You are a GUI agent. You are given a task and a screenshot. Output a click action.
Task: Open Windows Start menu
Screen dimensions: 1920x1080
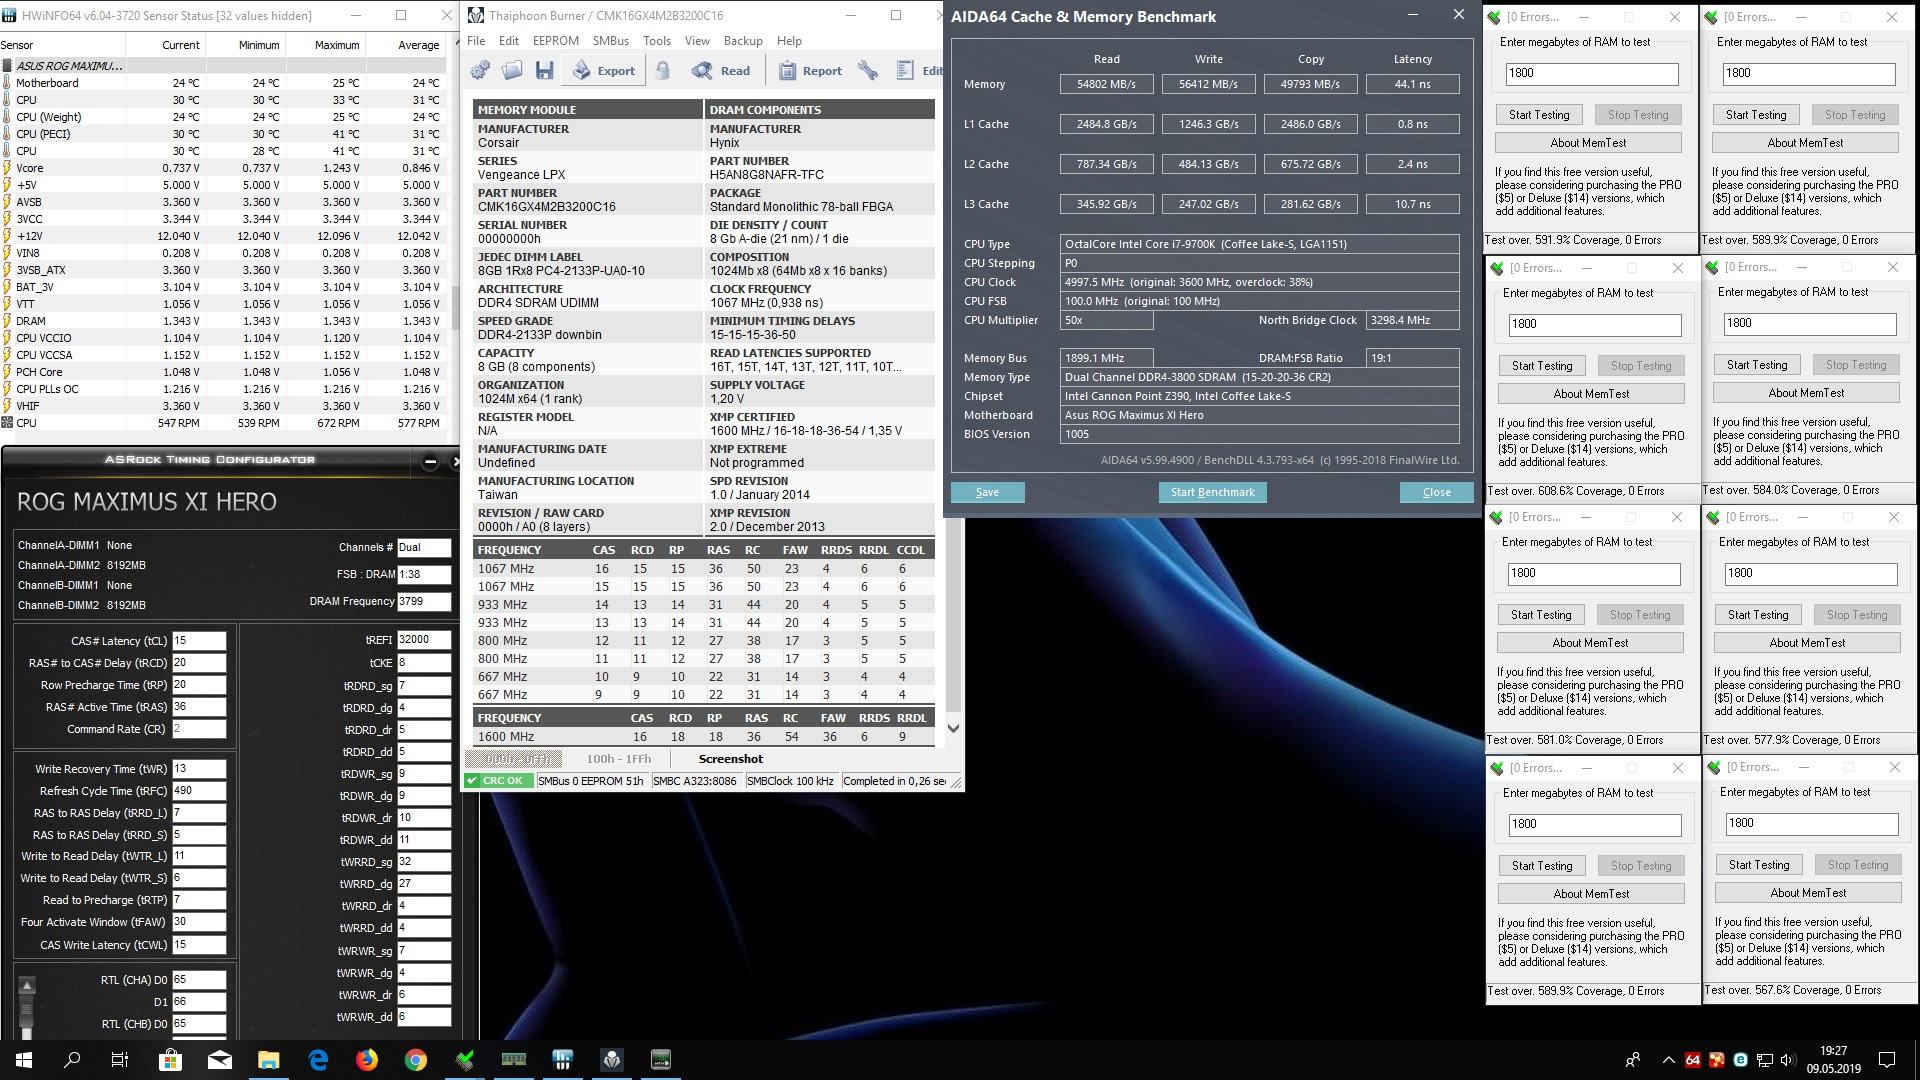[x=24, y=1060]
